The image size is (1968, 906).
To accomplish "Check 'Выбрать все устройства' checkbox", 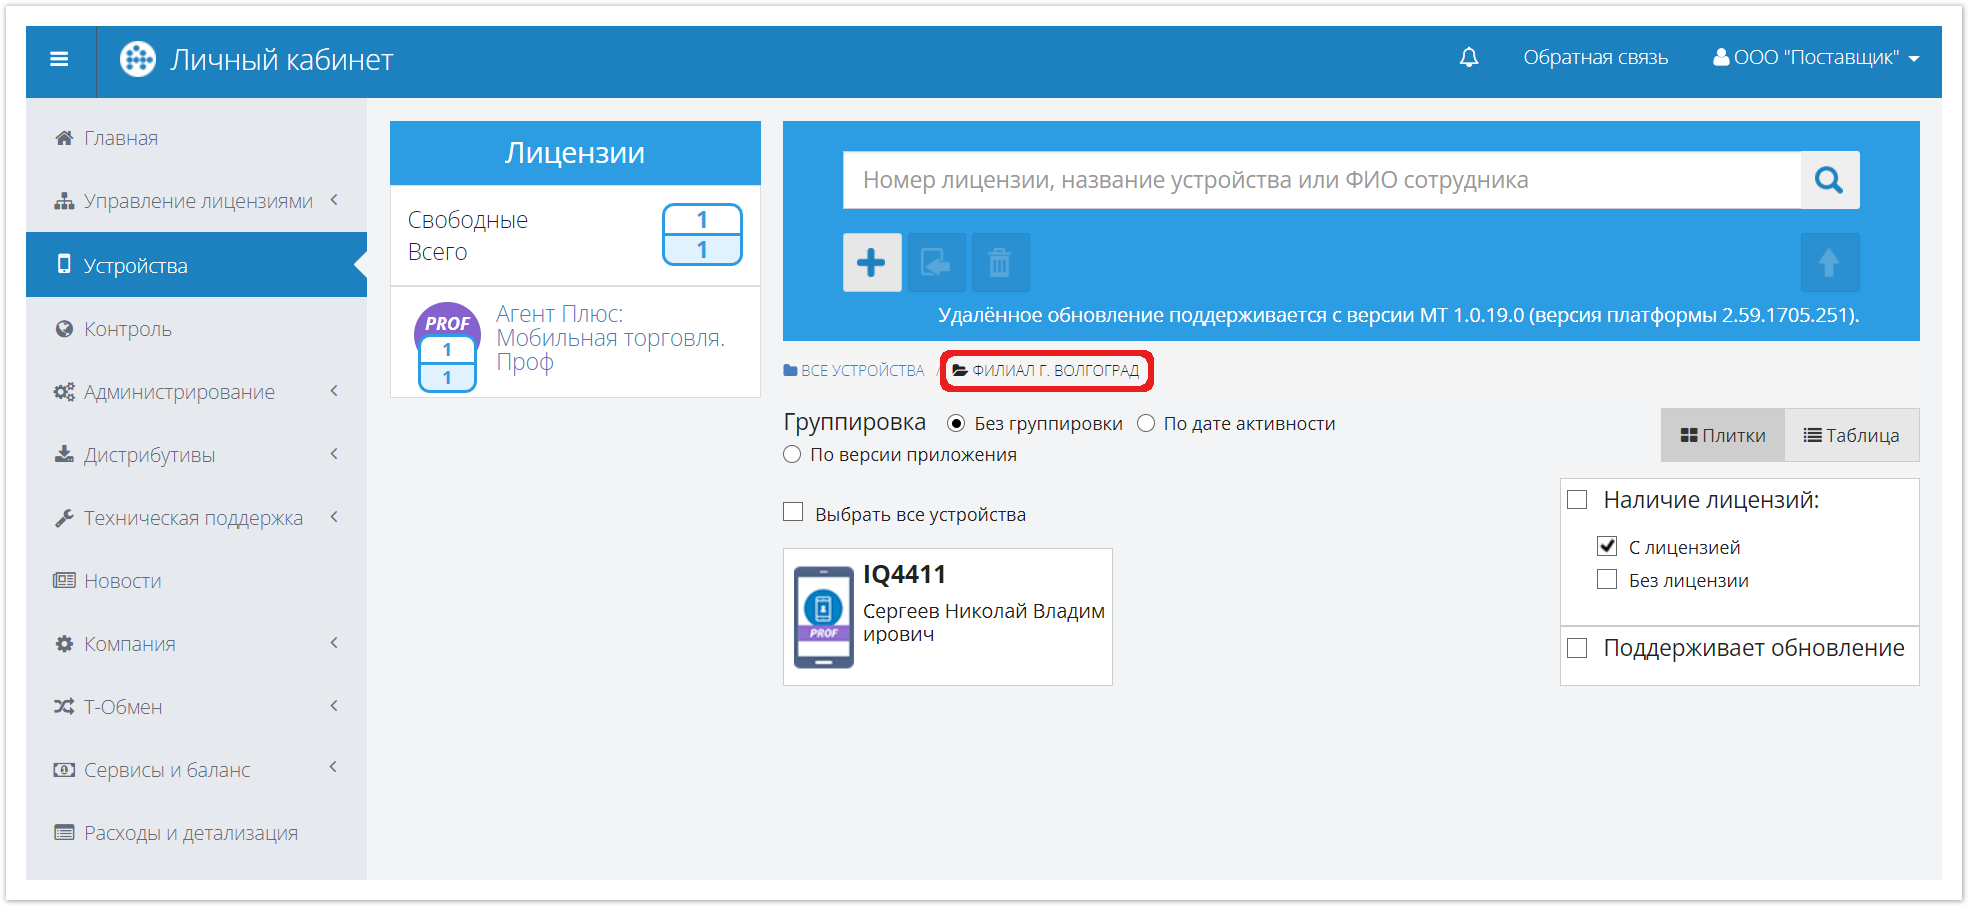I will [794, 513].
